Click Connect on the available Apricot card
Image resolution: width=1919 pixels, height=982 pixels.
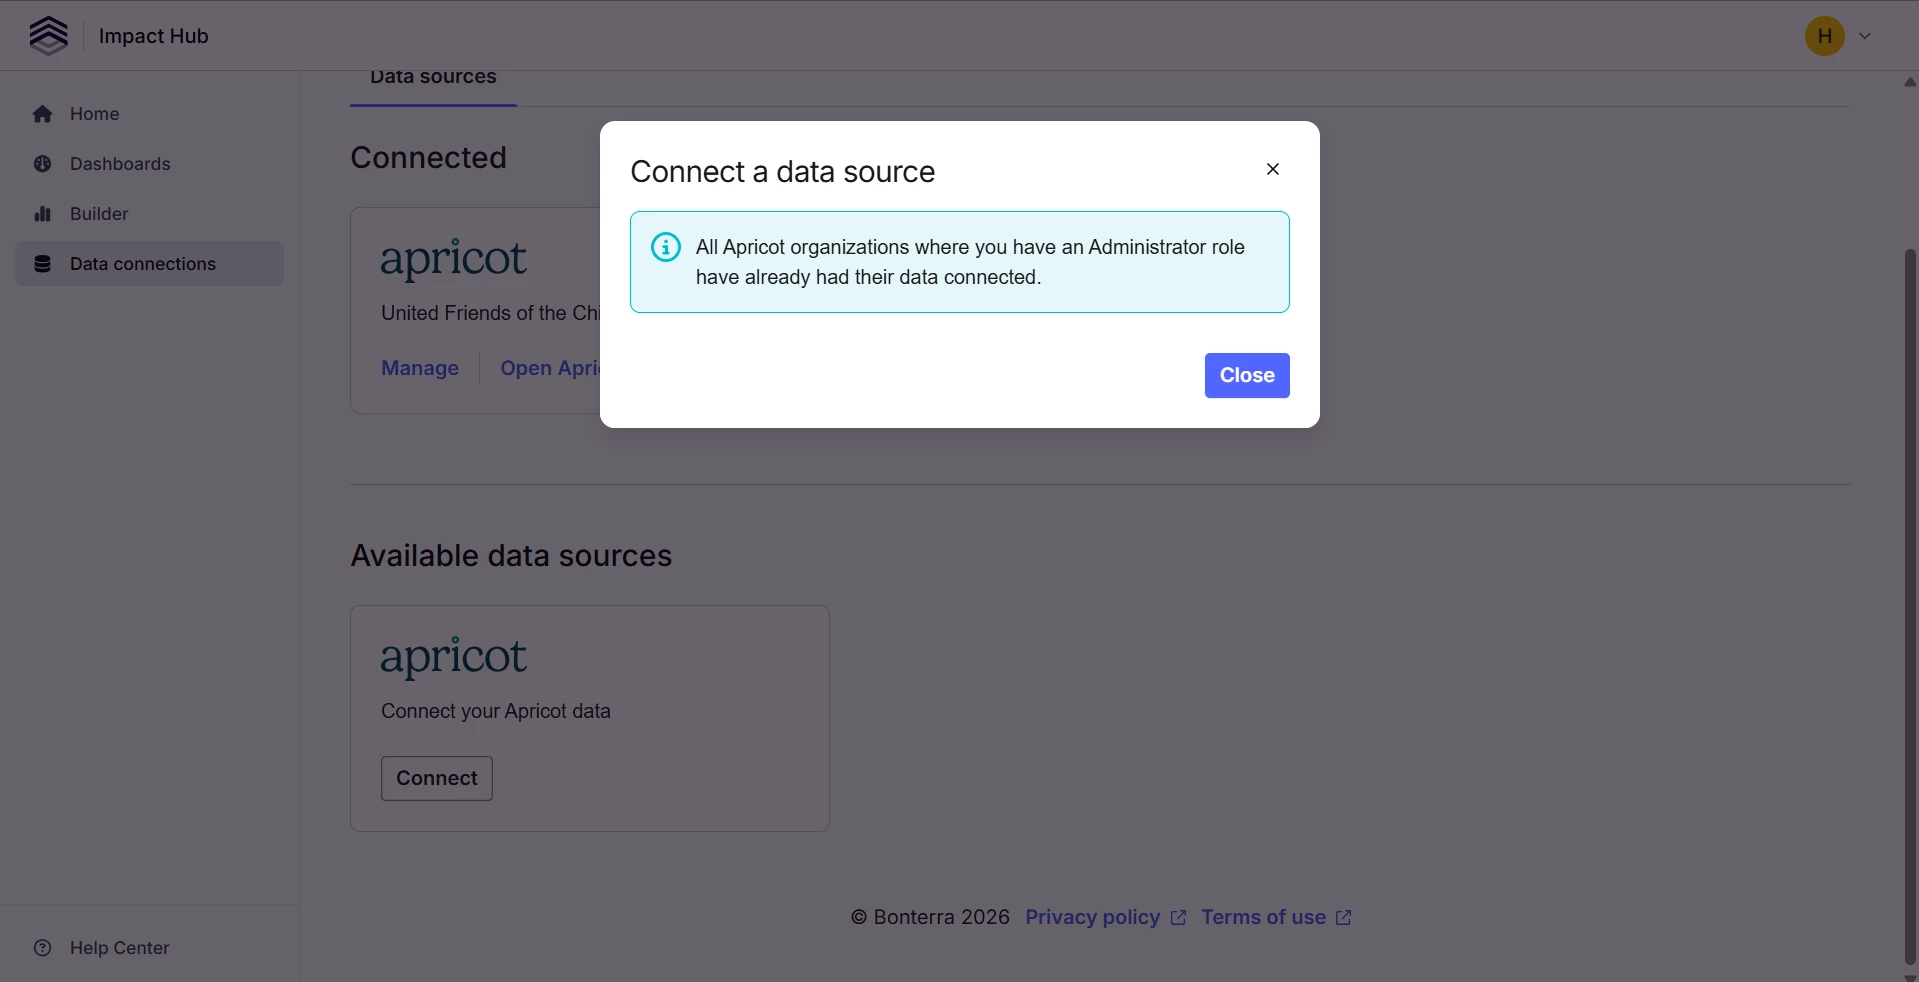pyautogui.click(x=437, y=778)
